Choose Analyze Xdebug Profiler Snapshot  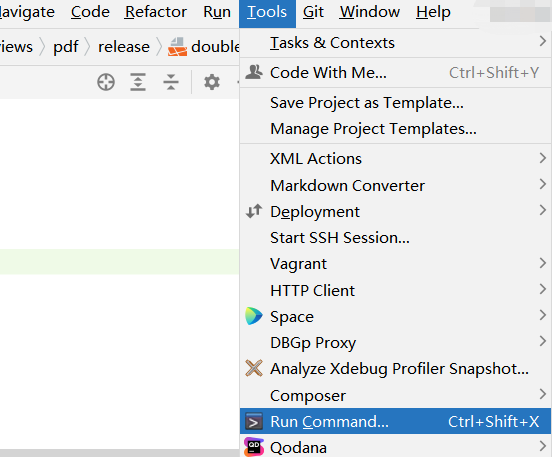395,369
